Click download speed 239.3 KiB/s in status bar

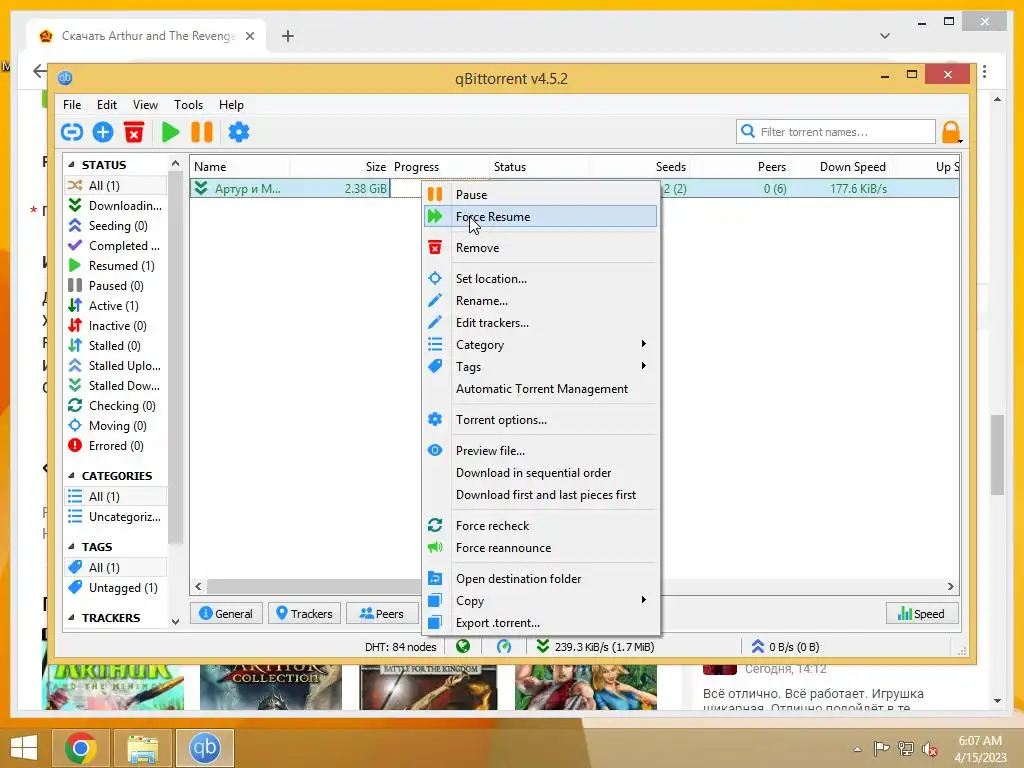click(x=595, y=647)
